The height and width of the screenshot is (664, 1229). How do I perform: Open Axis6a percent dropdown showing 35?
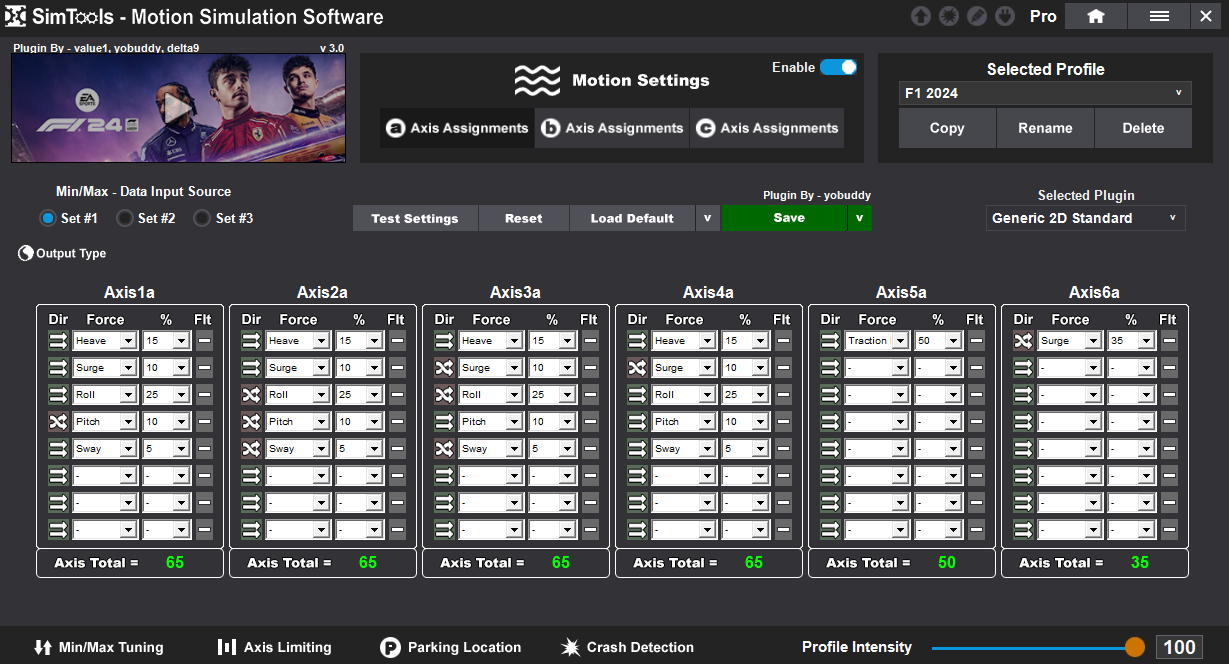point(1131,341)
